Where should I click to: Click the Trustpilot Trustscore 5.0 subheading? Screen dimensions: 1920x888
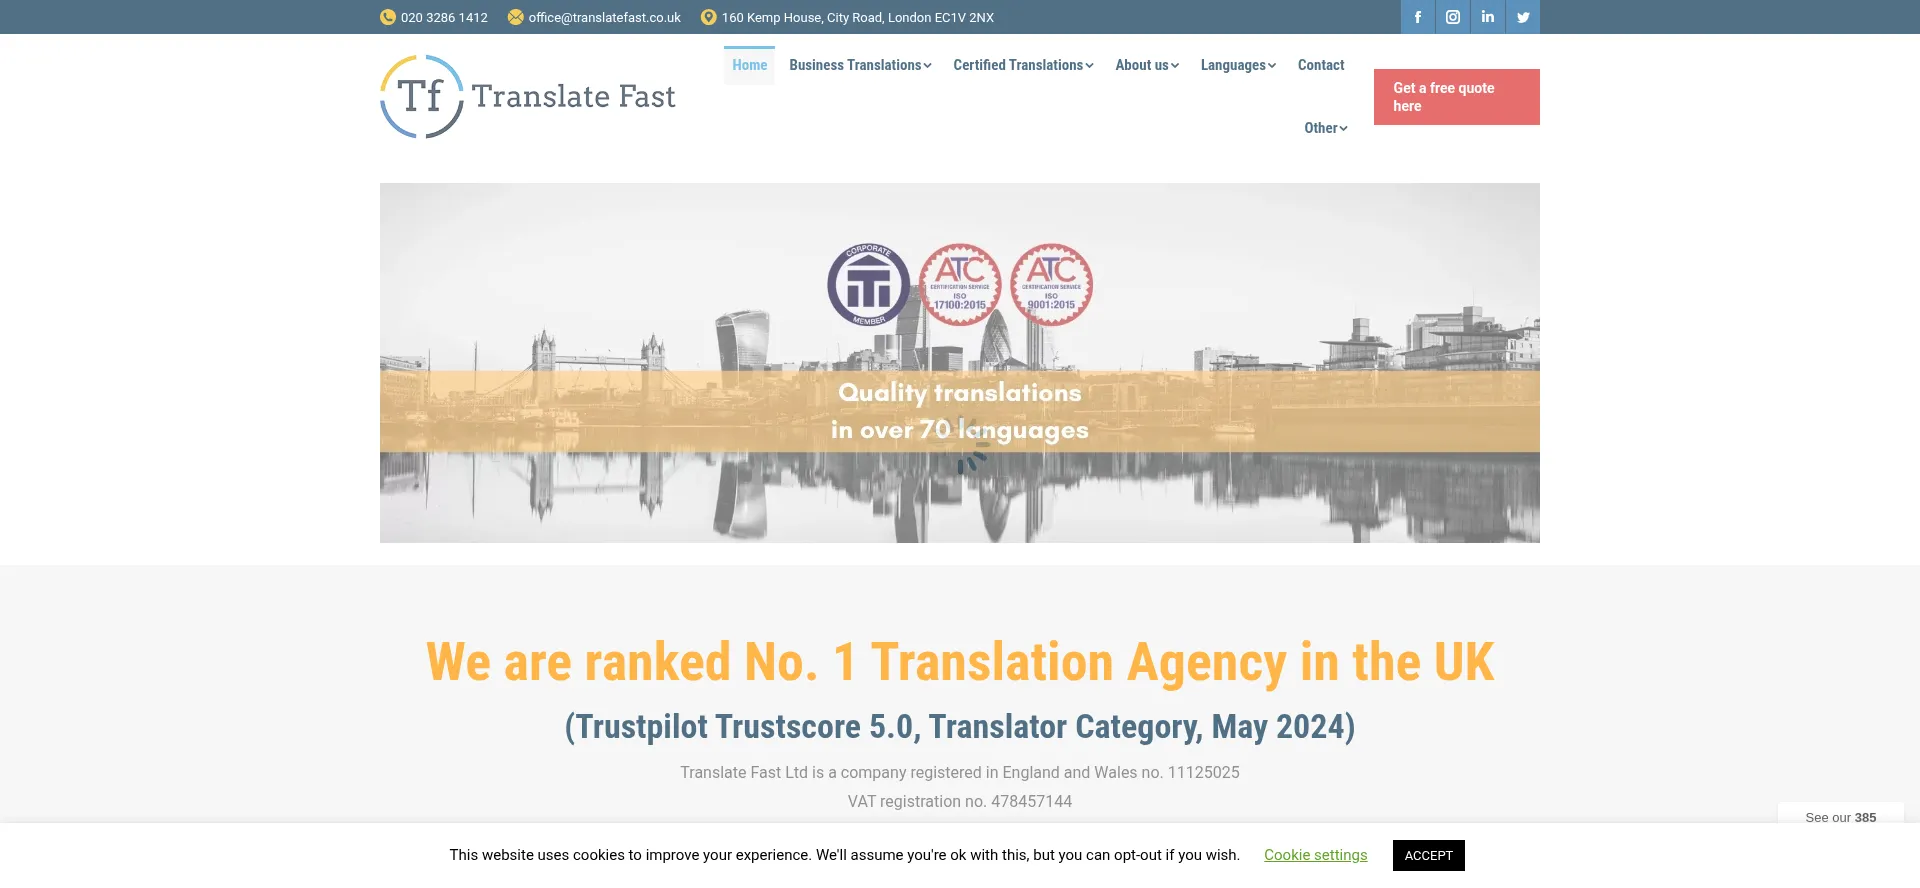click(960, 727)
